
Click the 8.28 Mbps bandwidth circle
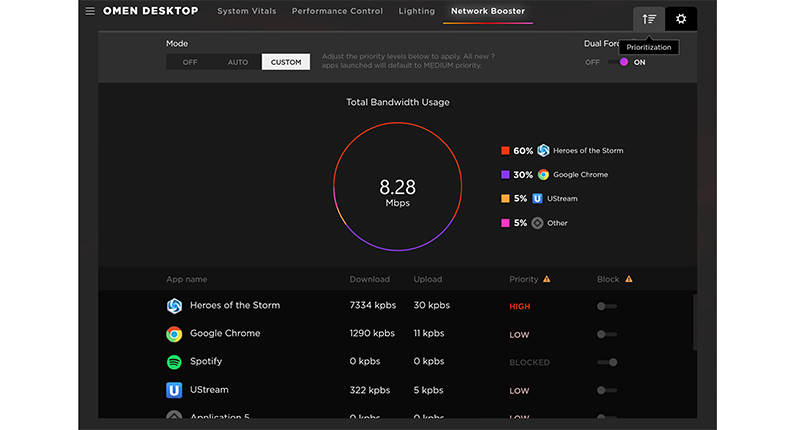[x=398, y=187]
